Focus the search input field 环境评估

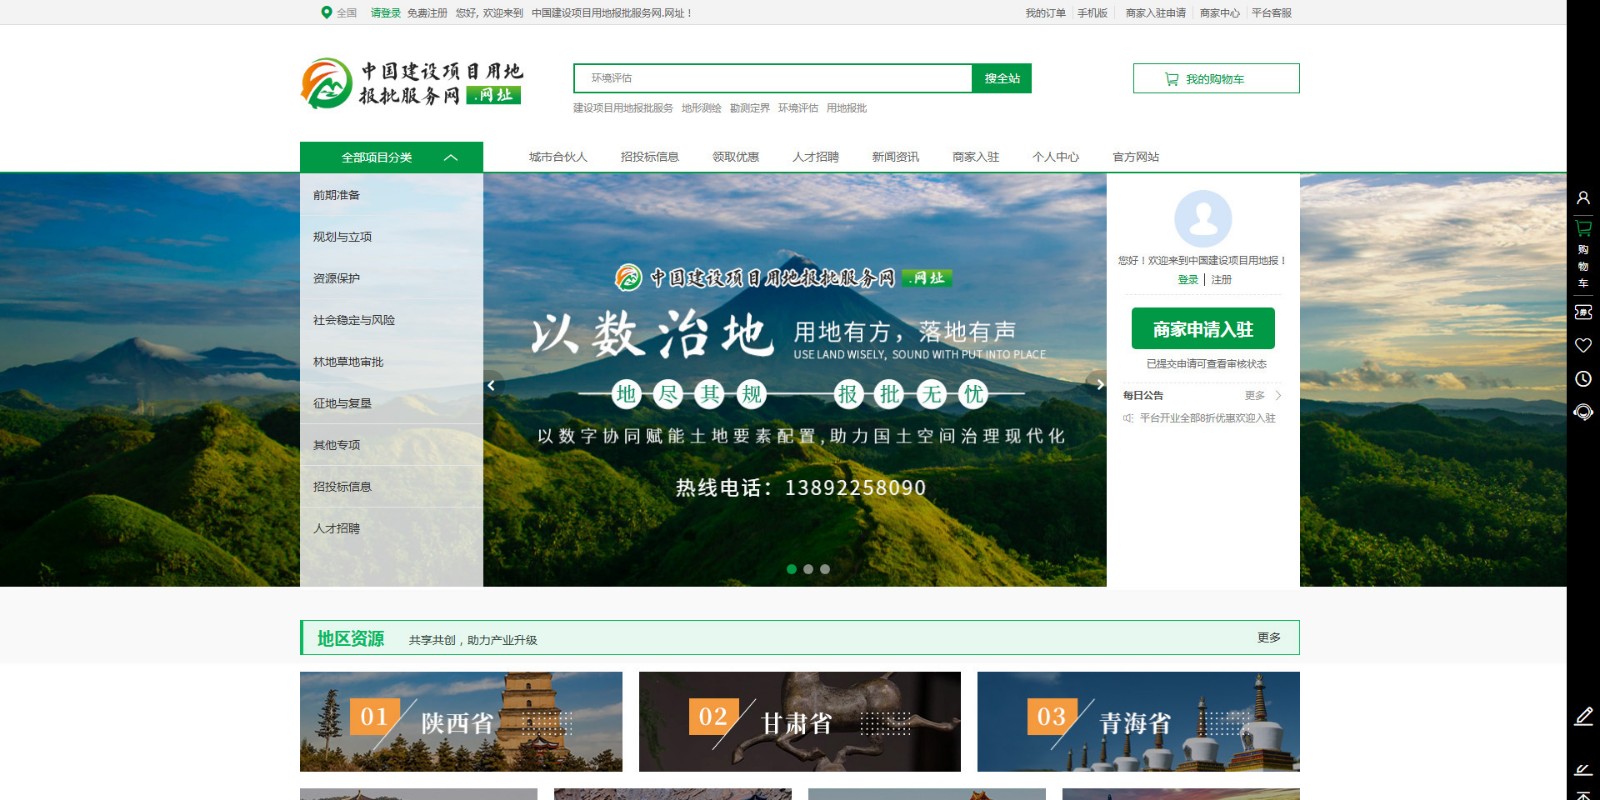pos(773,78)
